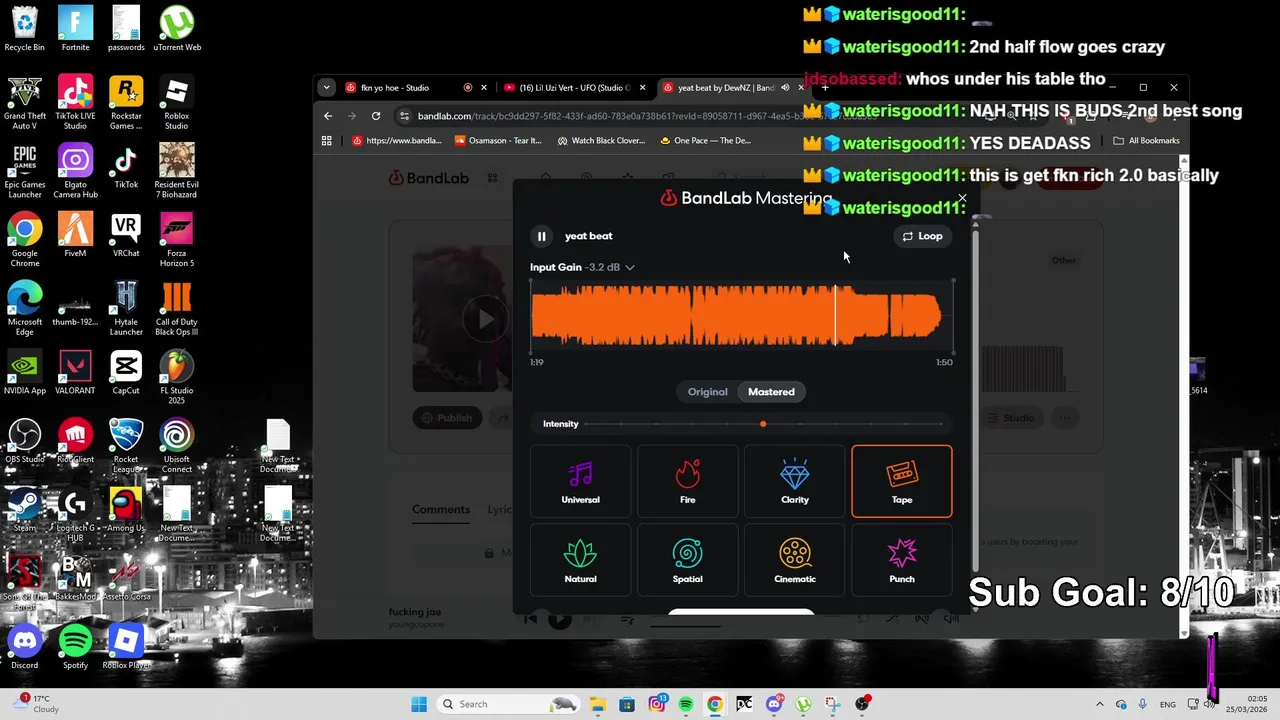This screenshot has height=720, width=1280.
Task: Select the VALORANT desktop icon
Action: (x=75, y=372)
